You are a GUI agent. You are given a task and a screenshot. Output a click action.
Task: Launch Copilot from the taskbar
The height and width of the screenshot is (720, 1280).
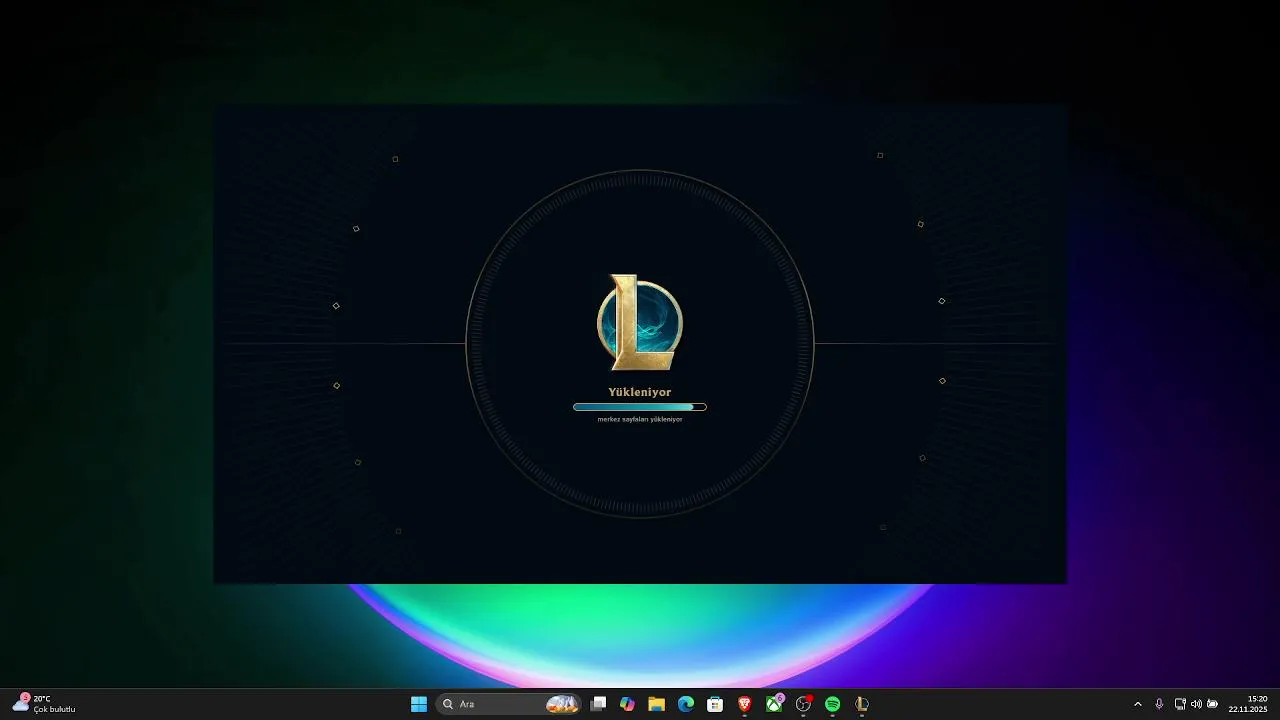tap(627, 704)
